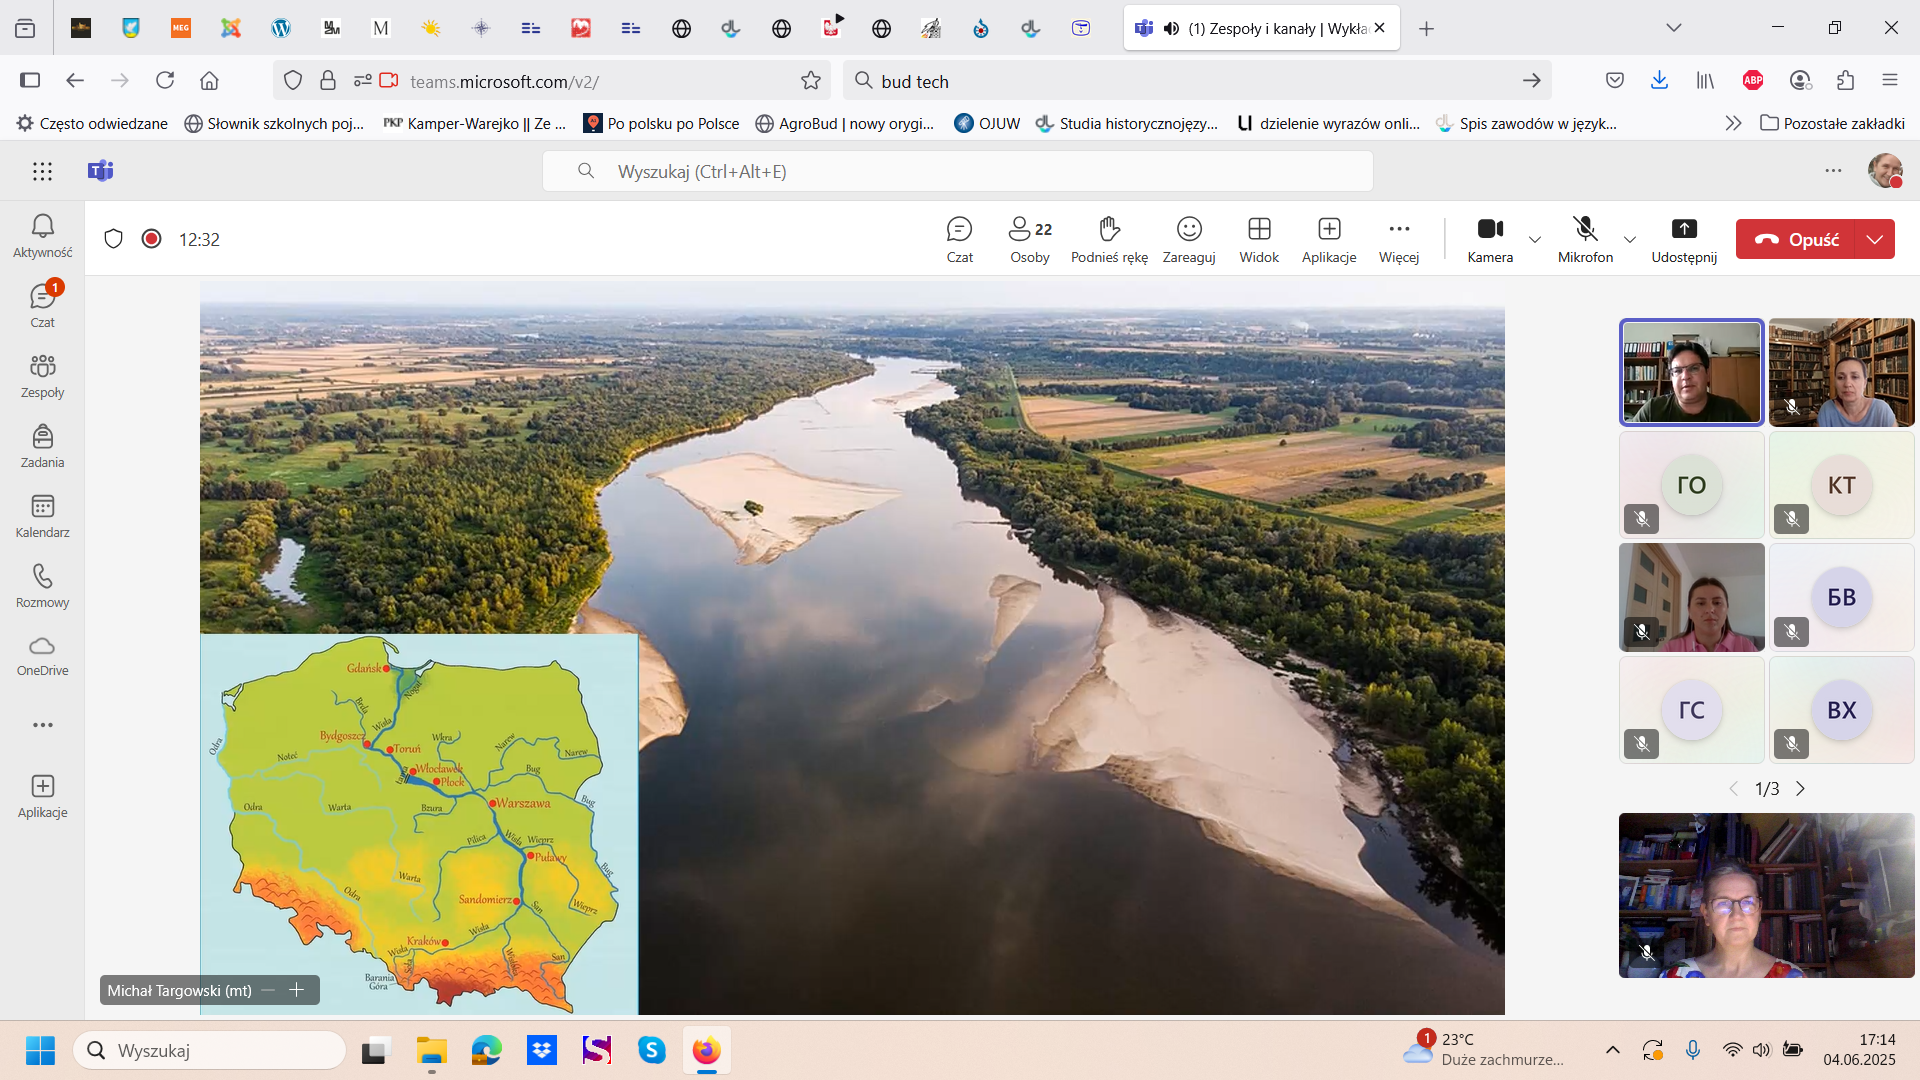This screenshot has height=1080, width=1920.
Task: Click the recording indicator icon
Action: pyautogui.click(x=152, y=239)
